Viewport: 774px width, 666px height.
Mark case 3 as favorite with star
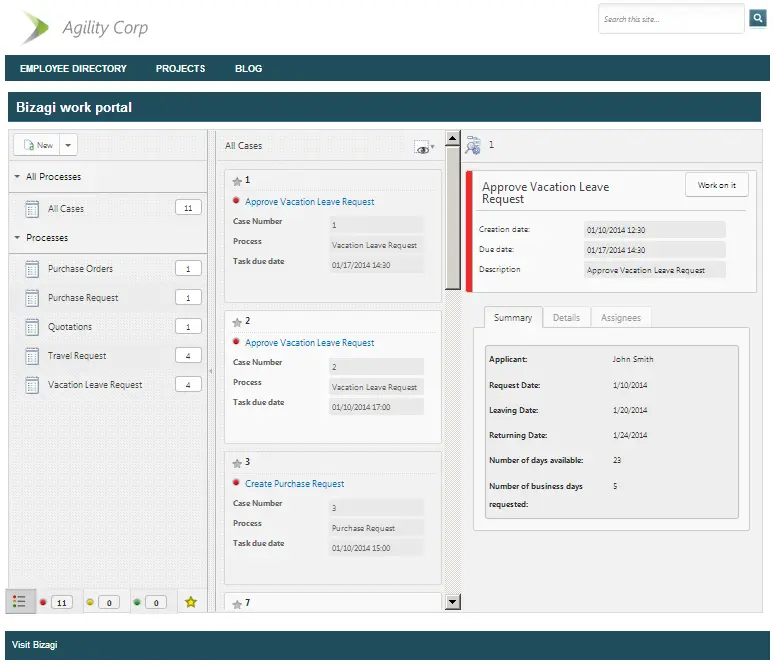point(237,463)
